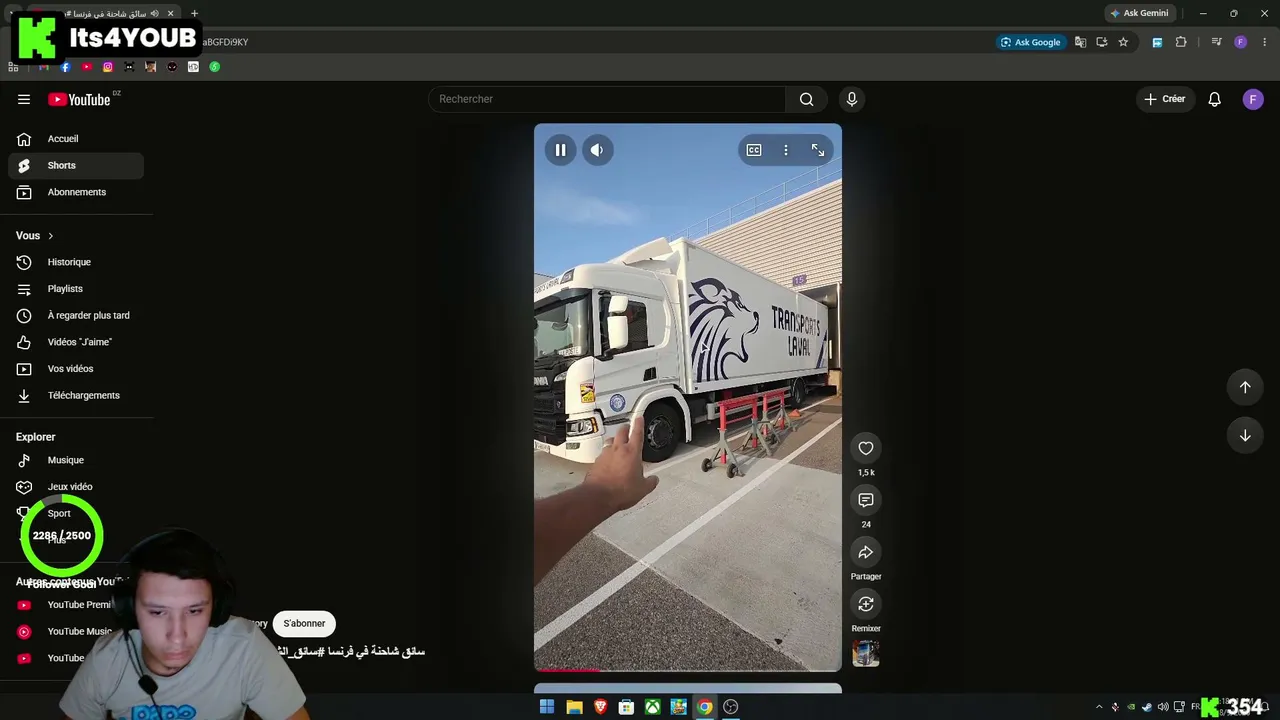The image size is (1280, 720).
Task: Click the Créer button
Action: [1165, 99]
